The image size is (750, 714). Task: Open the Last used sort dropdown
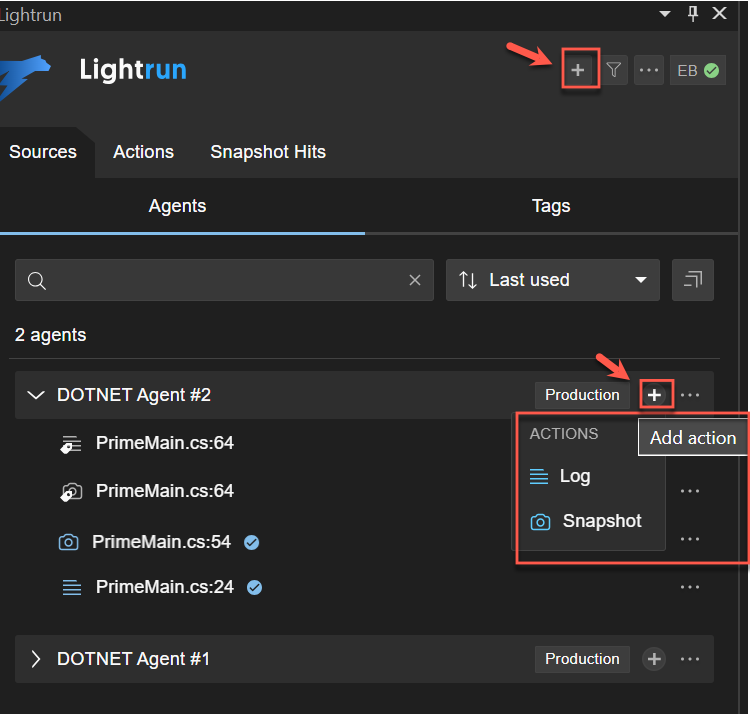click(x=553, y=280)
